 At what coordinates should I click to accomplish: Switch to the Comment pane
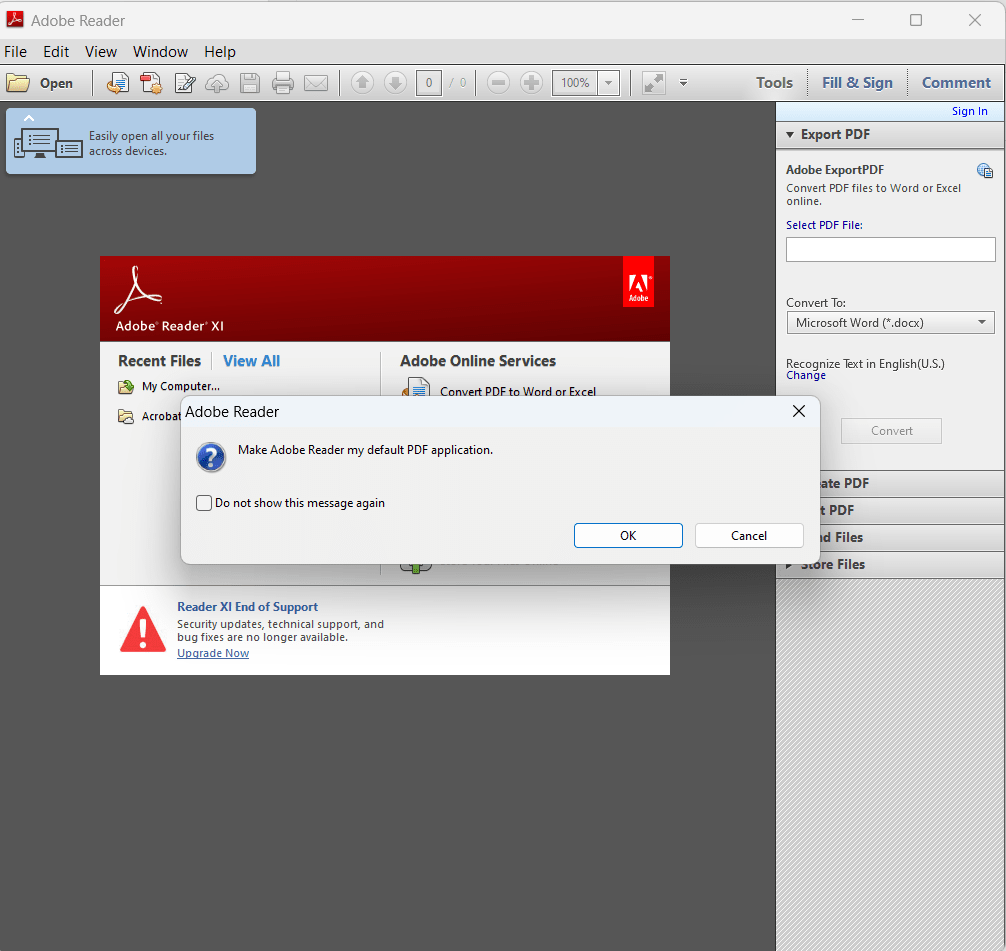(x=956, y=83)
